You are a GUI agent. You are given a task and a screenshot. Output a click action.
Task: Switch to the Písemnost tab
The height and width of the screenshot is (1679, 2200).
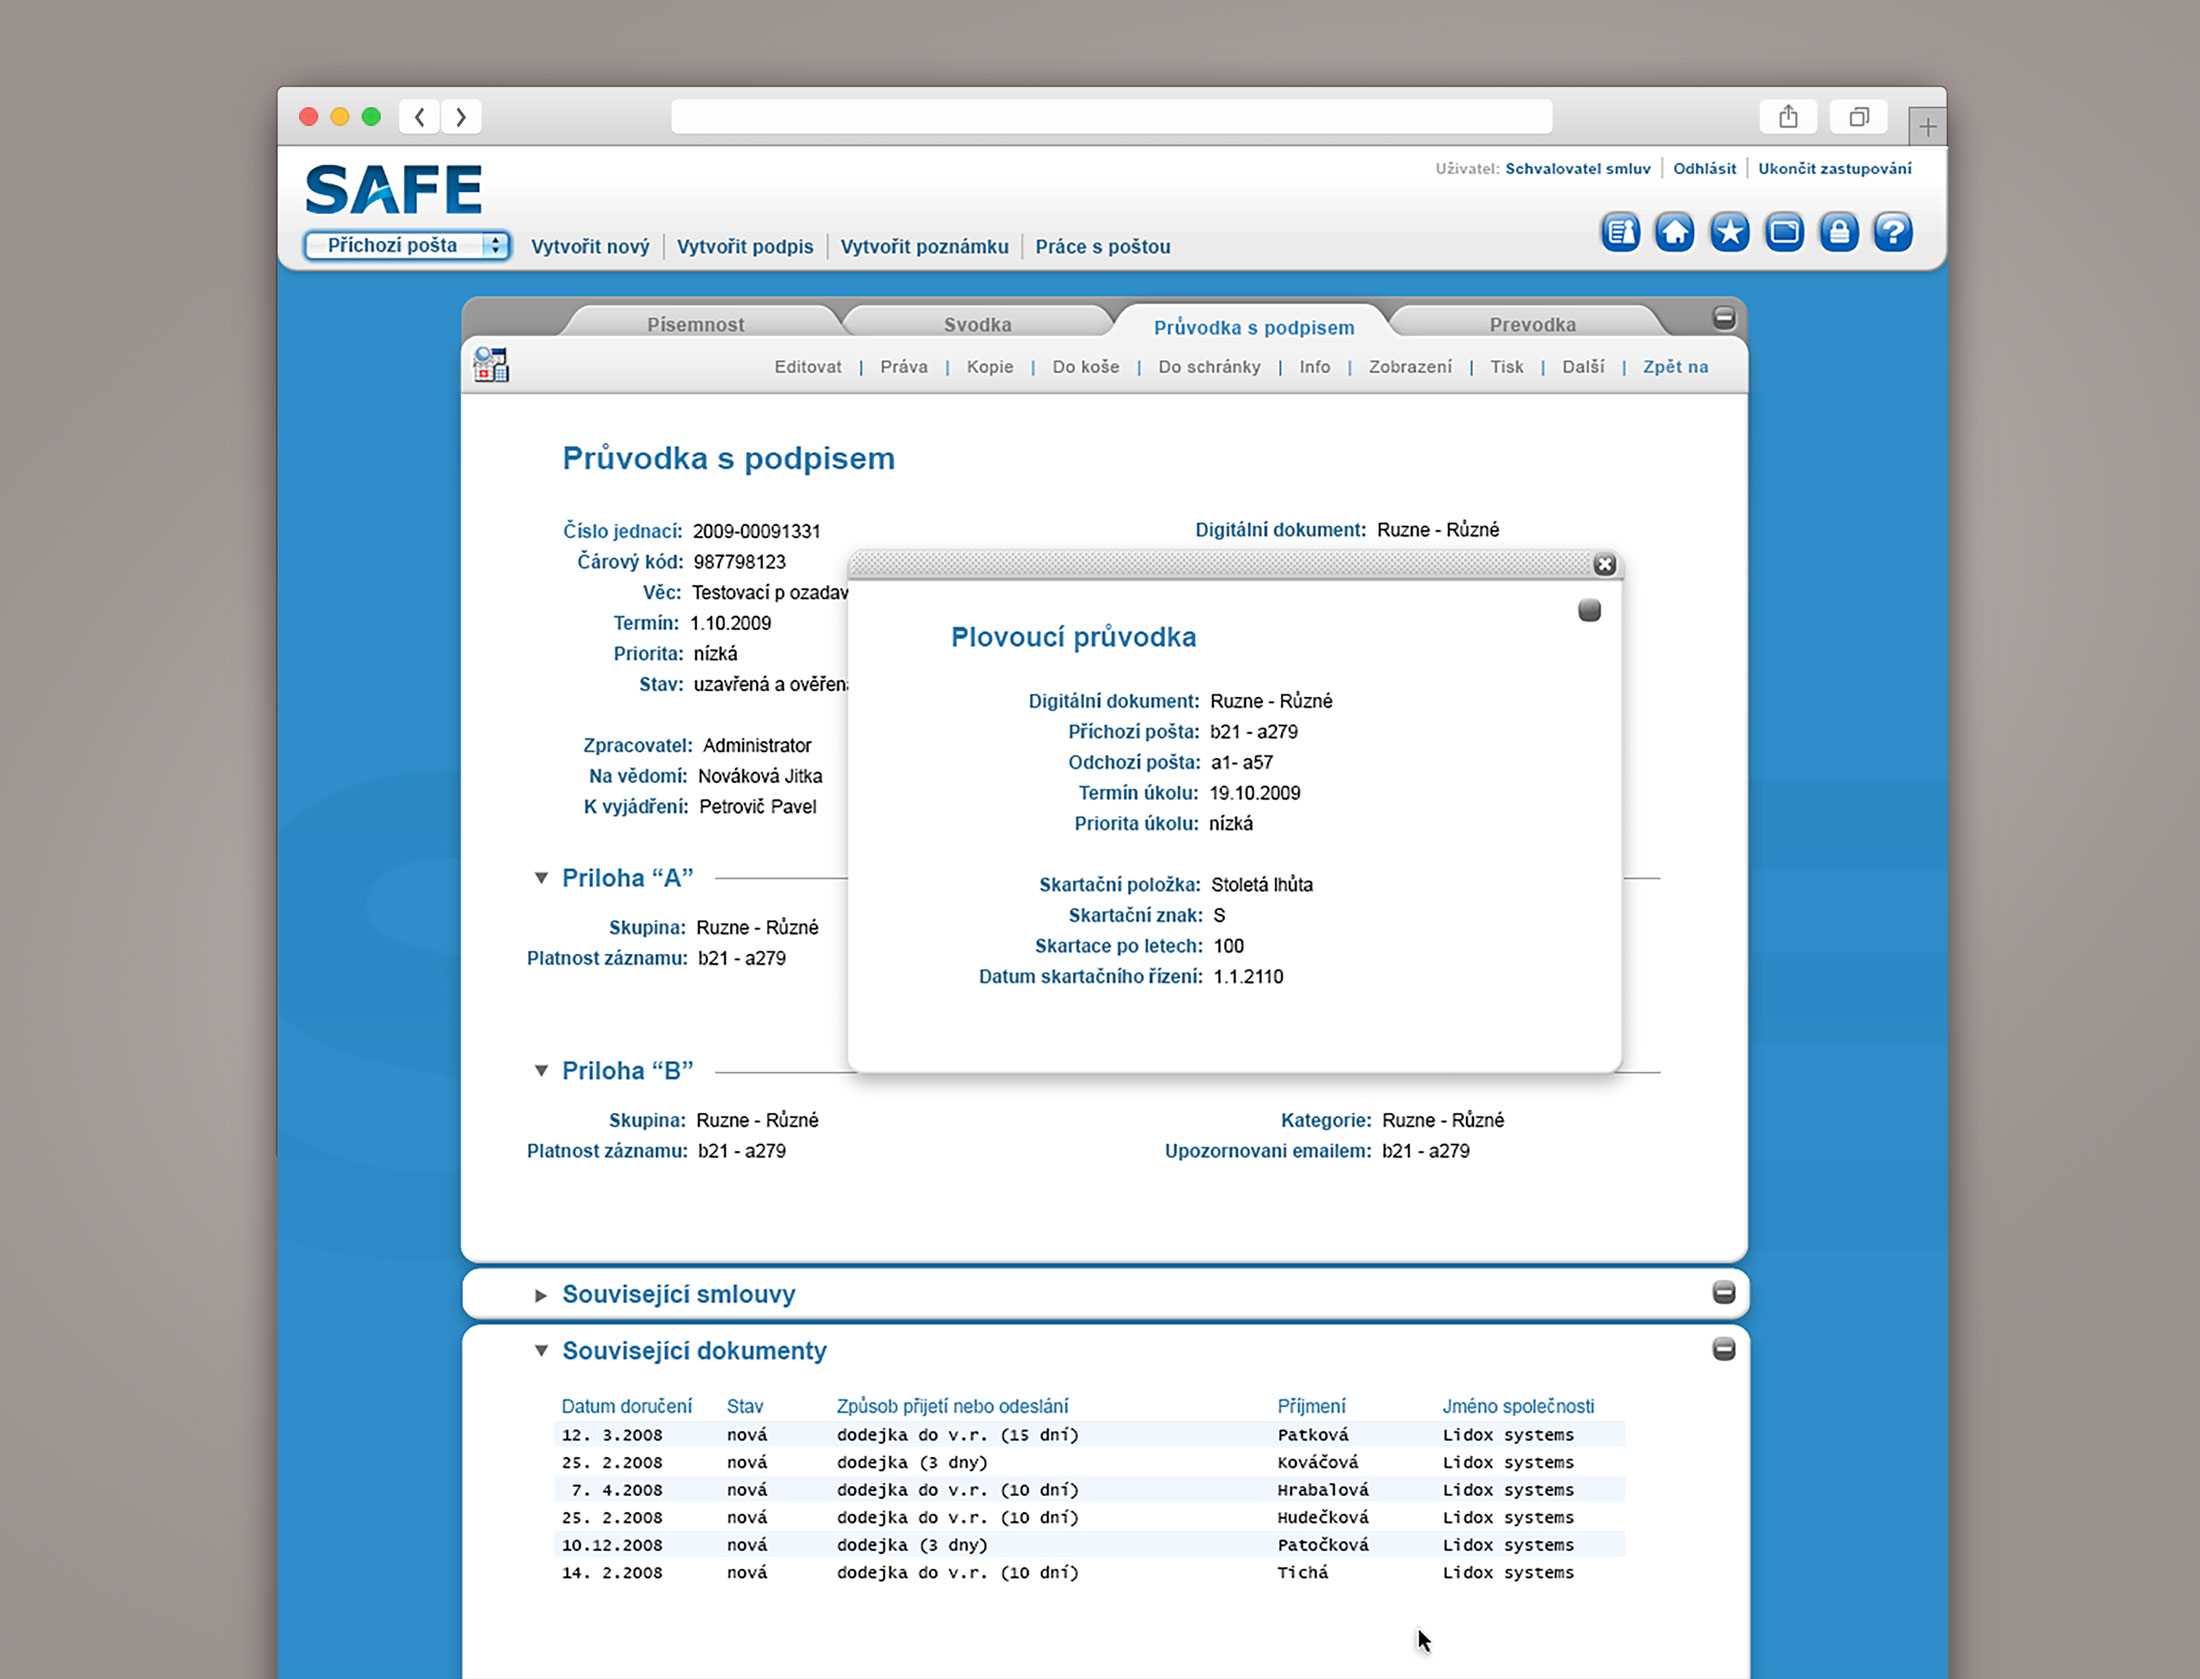pos(696,324)
